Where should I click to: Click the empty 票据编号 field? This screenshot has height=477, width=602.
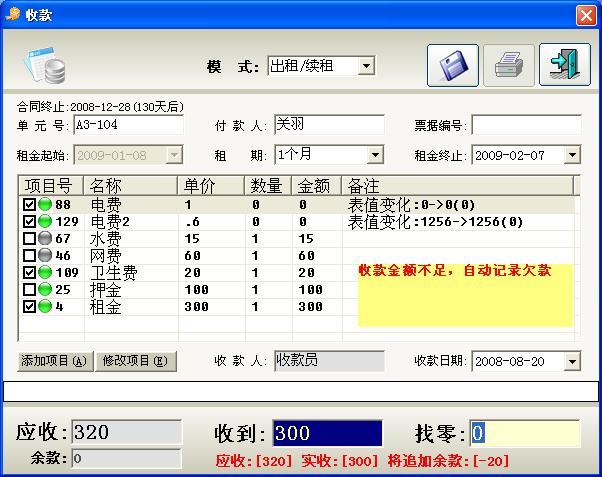[x=526, y=125]
